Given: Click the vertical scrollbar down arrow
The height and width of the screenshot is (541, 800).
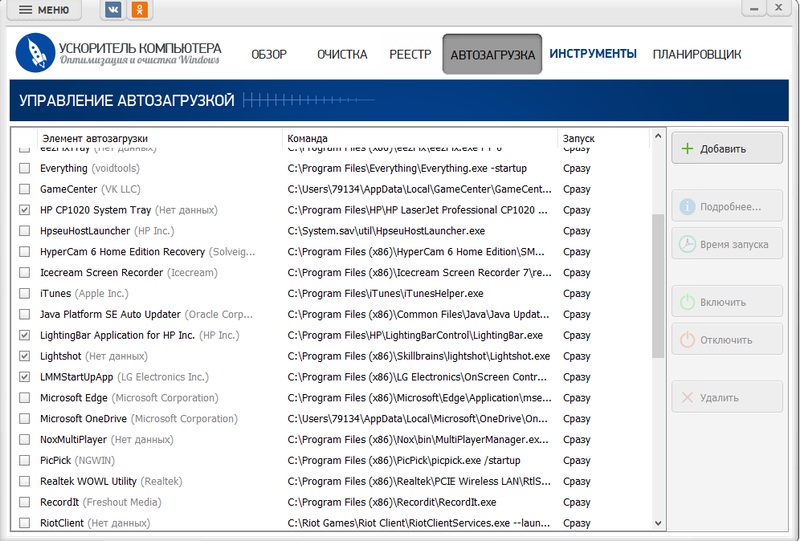Looking at the screenshot, I should [x=657, y=523].
